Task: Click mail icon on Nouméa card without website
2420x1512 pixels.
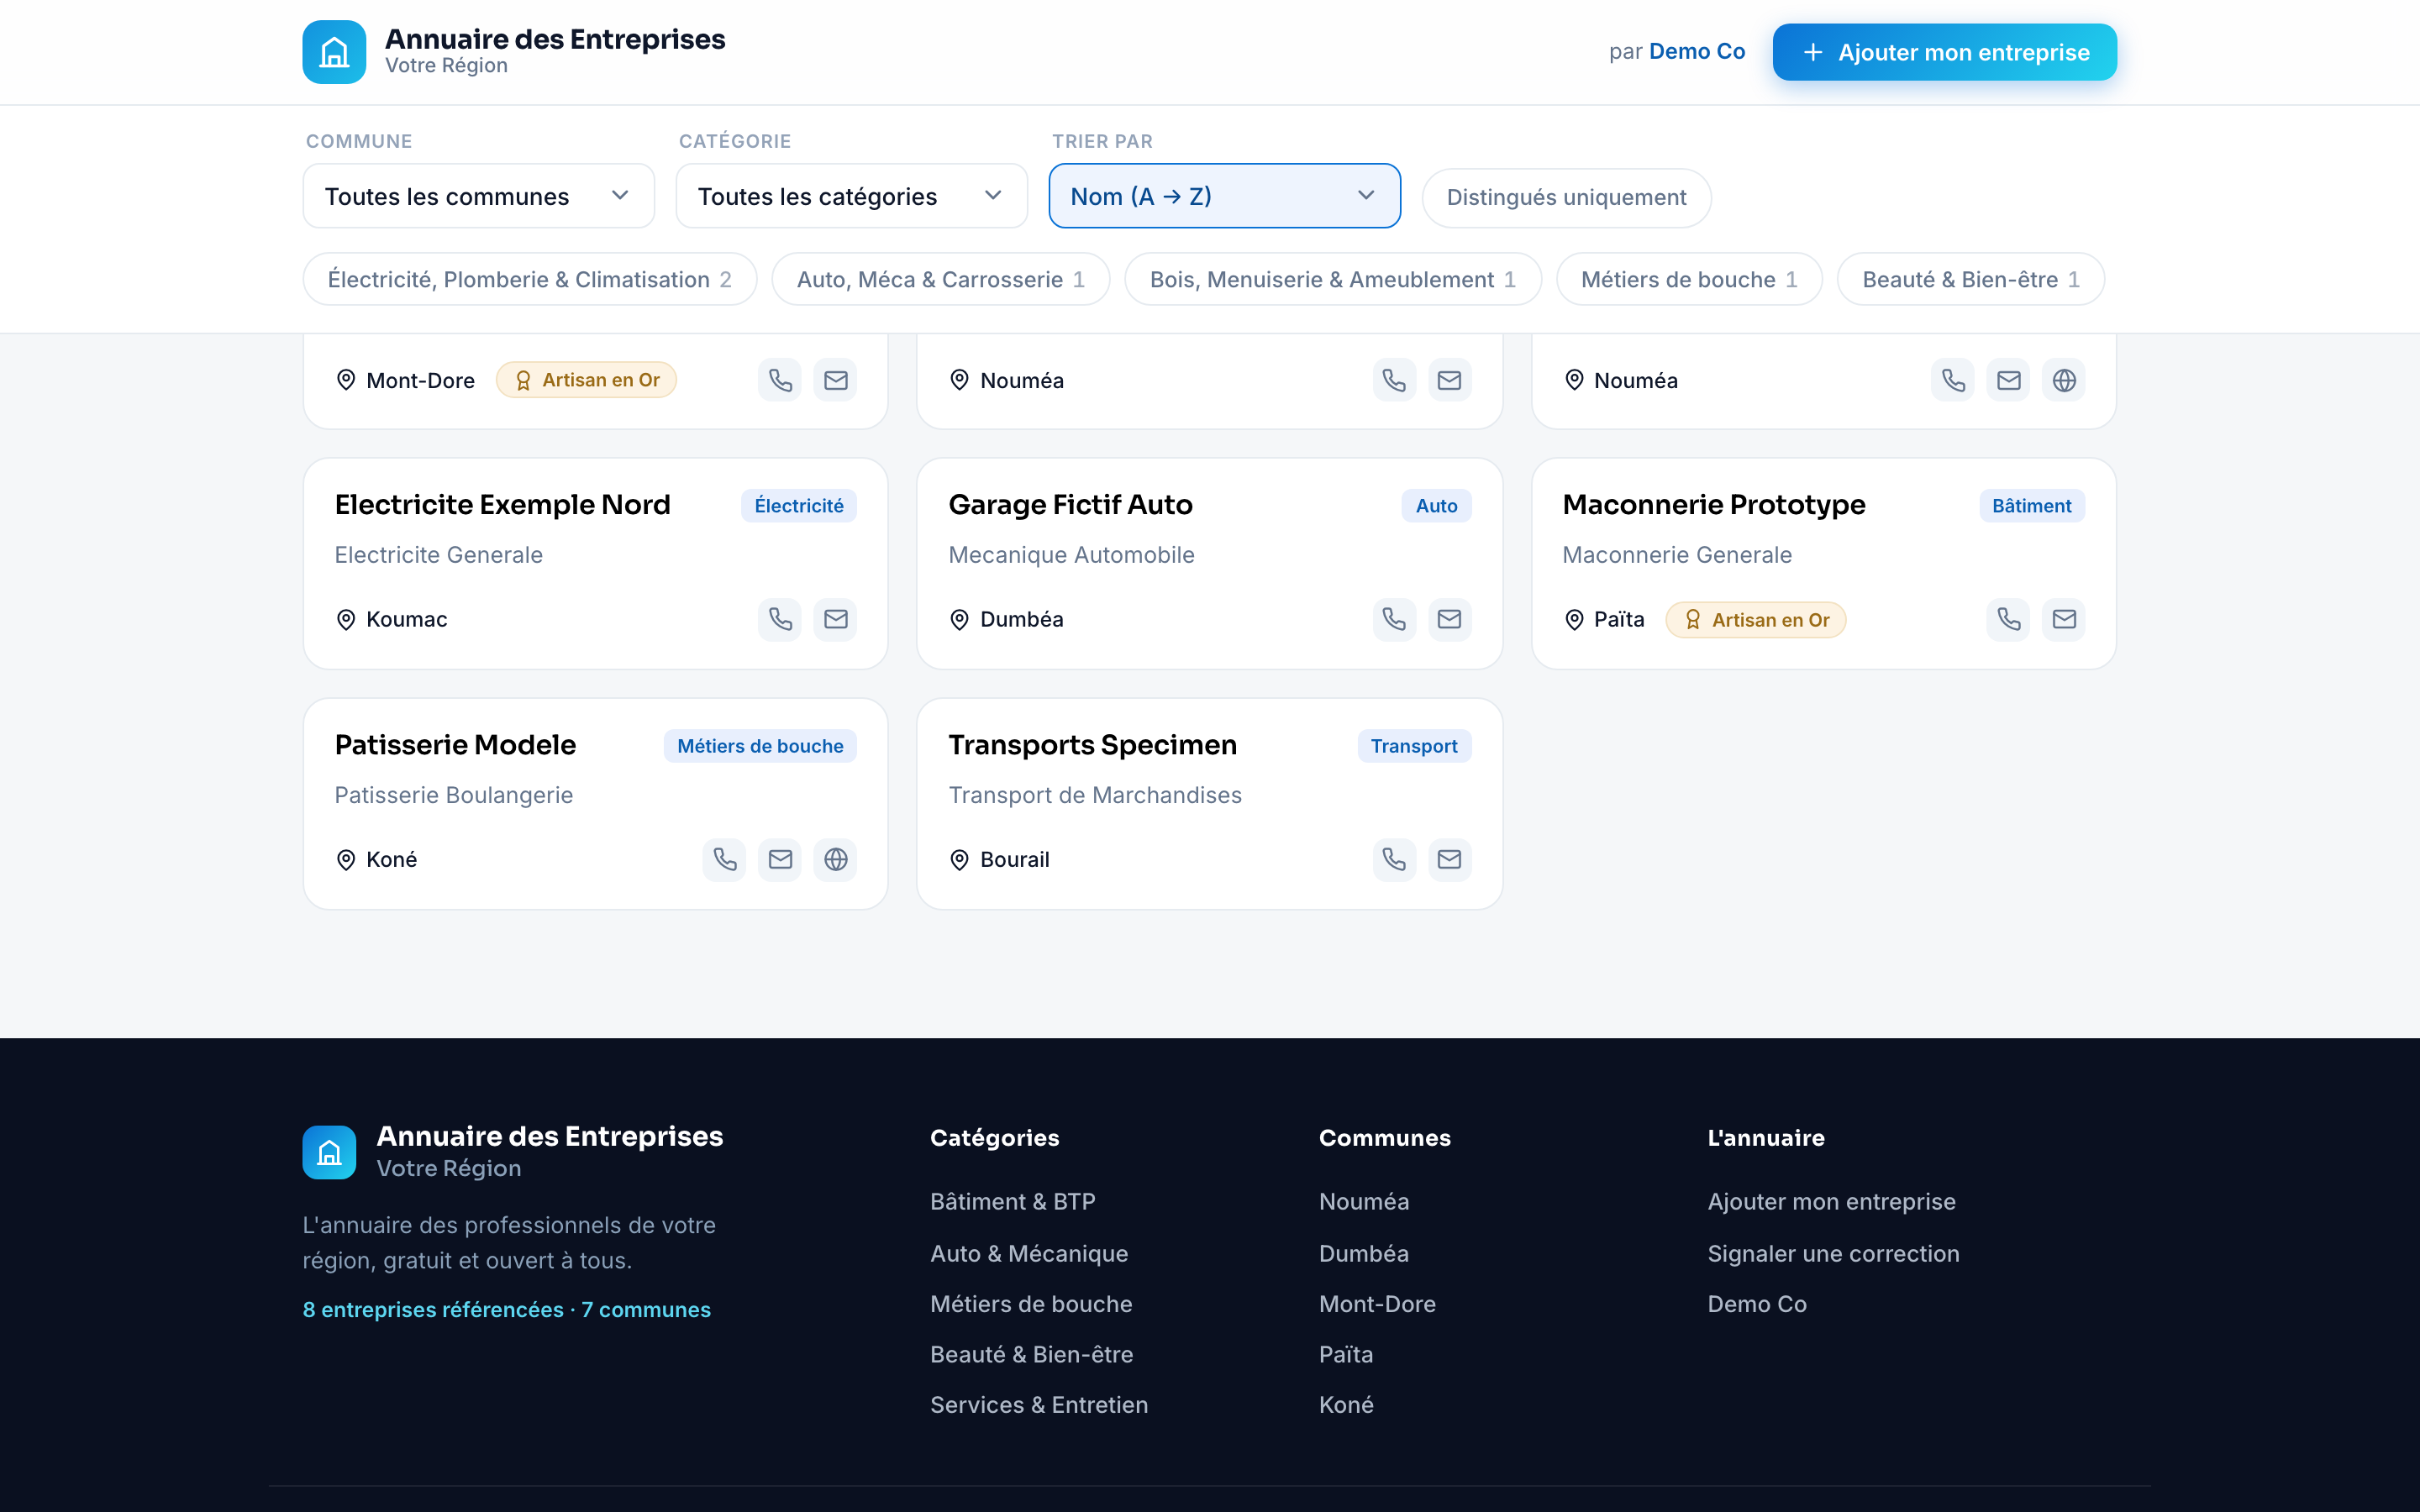Action: [1449, 380]
